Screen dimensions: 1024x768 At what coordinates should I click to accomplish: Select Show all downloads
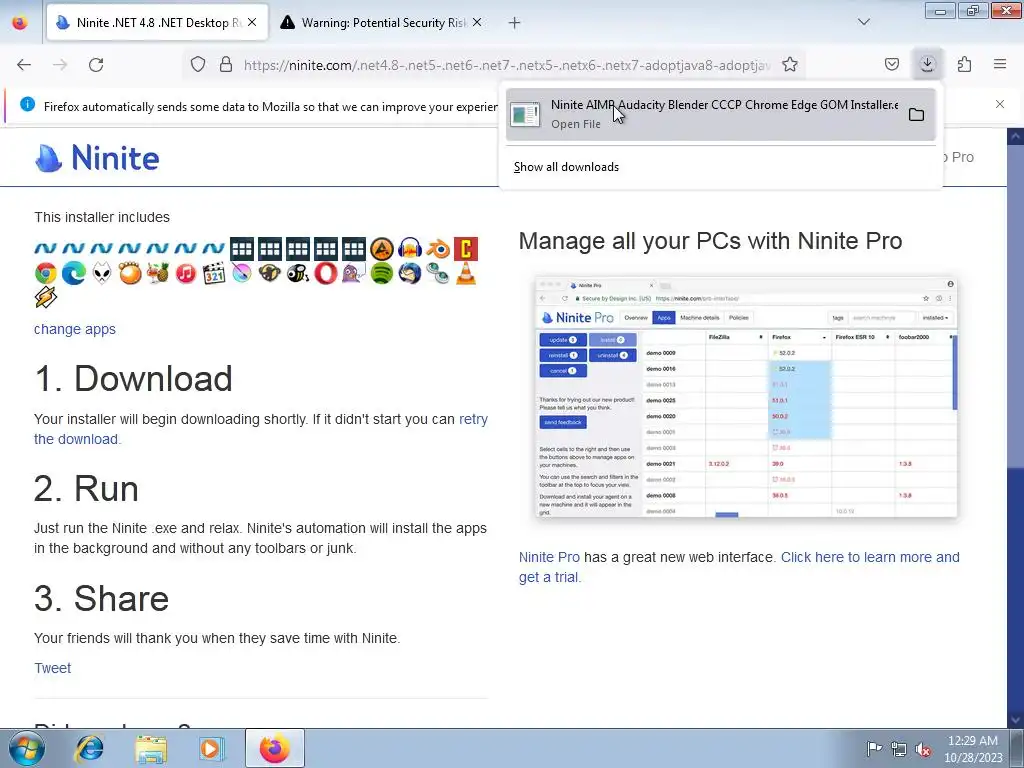(x=566, y=167)
